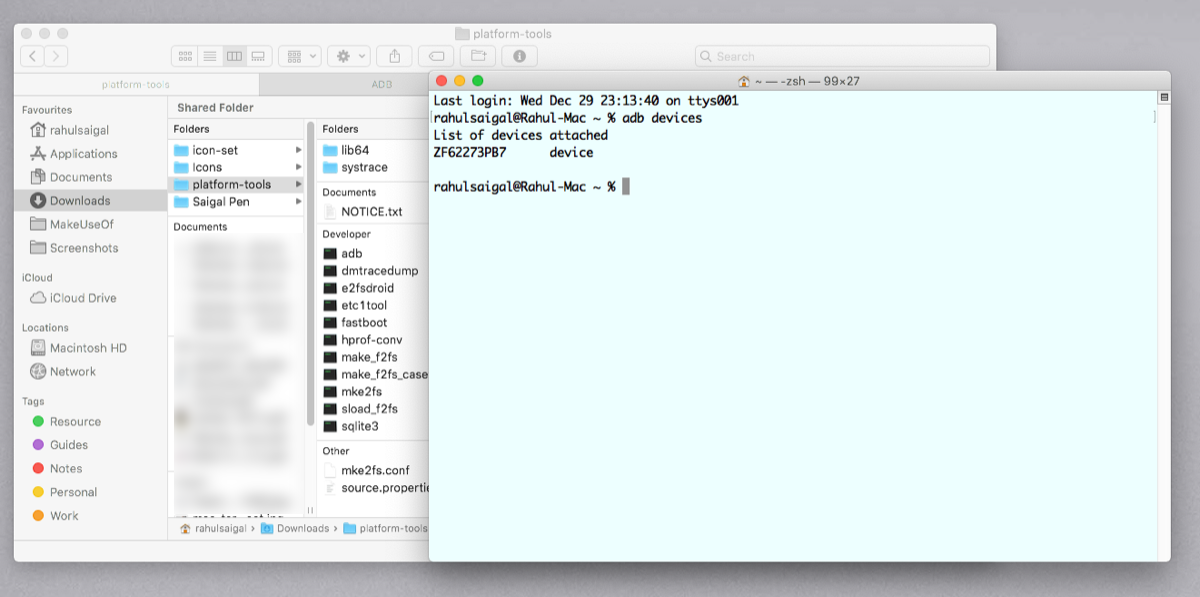Expand the Saigal Pen folder arrow
The image size is (1200, 597).
click(298, 202)
